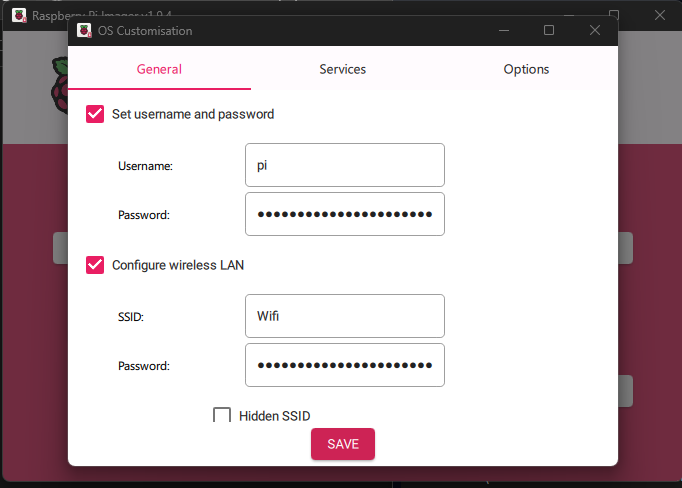Uncheck Set username and password
The image size is (682, 488).
point(95,114)
